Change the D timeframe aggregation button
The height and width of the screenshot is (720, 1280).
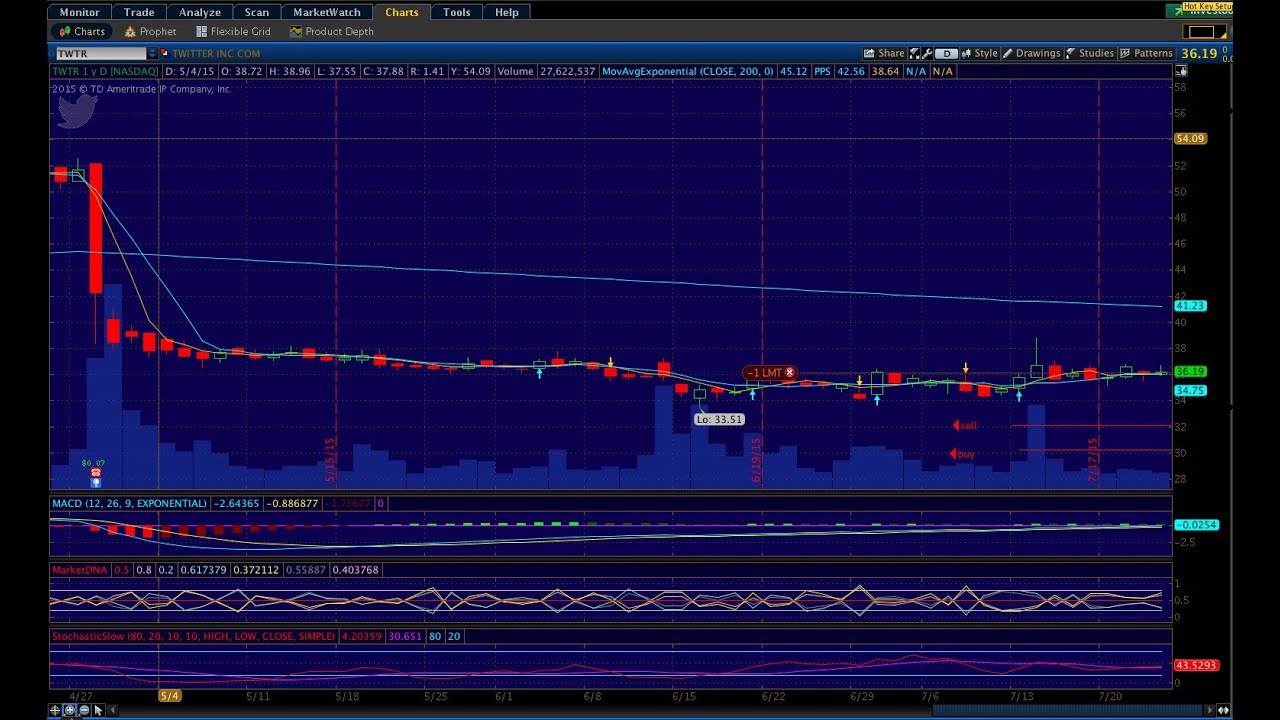click(947, 53)
